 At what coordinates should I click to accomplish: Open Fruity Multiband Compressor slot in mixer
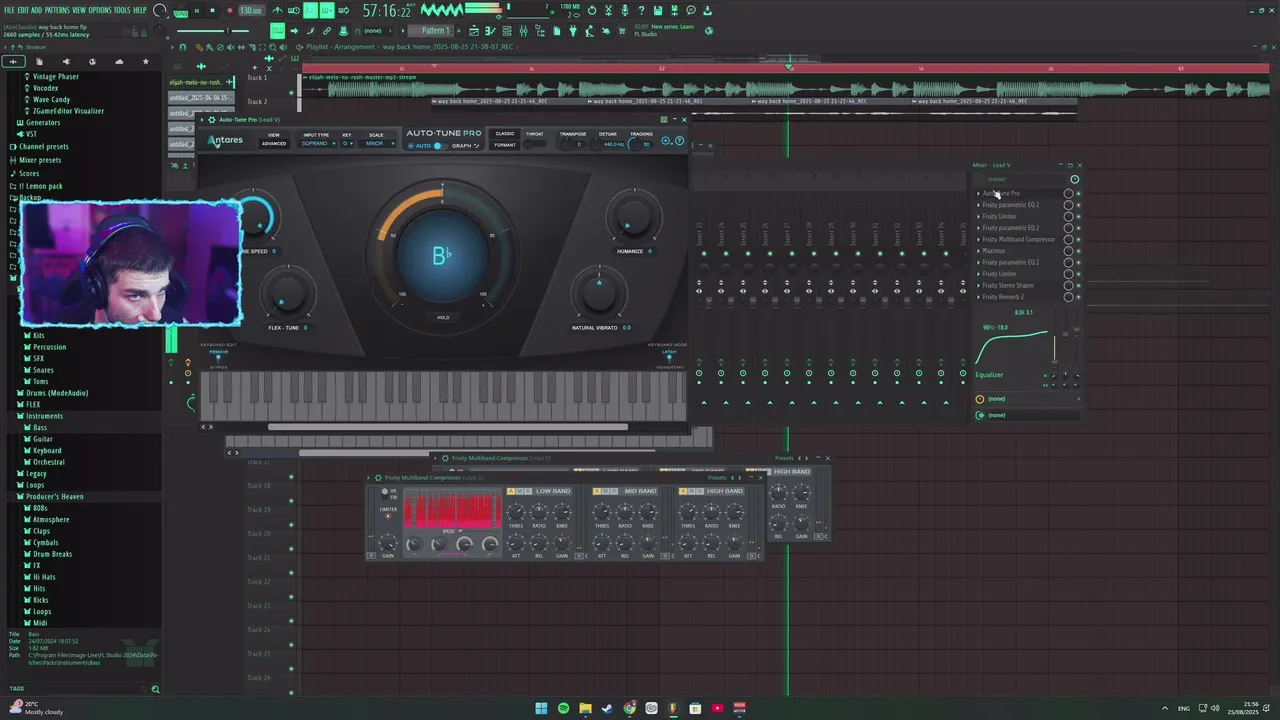tap(1019, 239)
